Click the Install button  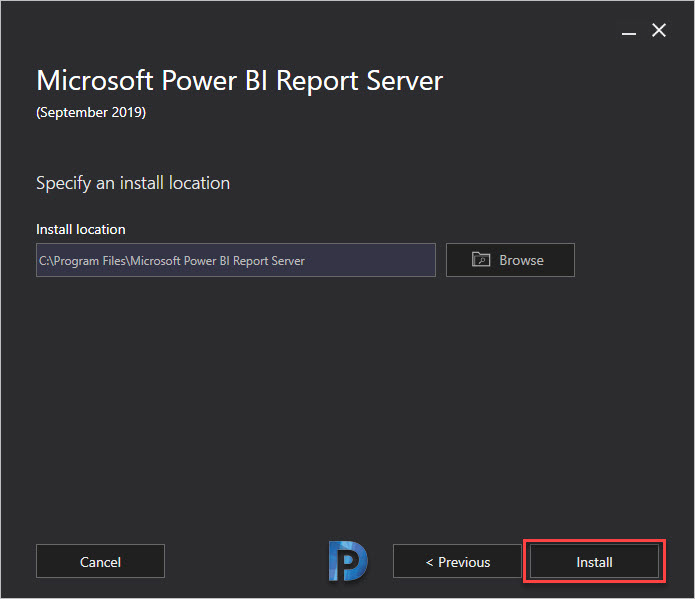(594, 561)
